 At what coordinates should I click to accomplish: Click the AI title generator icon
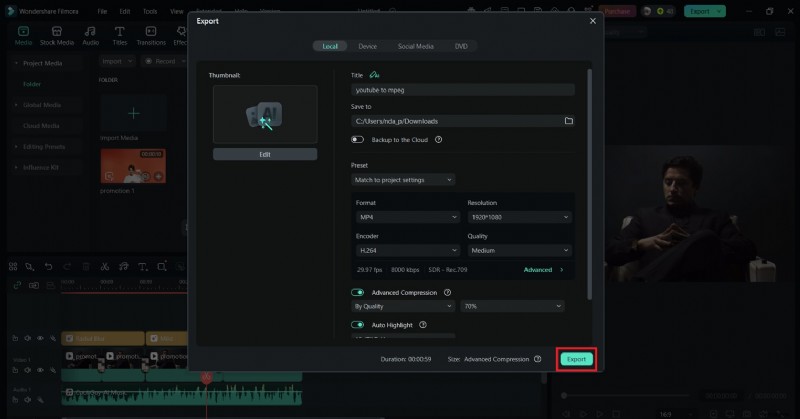[374, 75]
